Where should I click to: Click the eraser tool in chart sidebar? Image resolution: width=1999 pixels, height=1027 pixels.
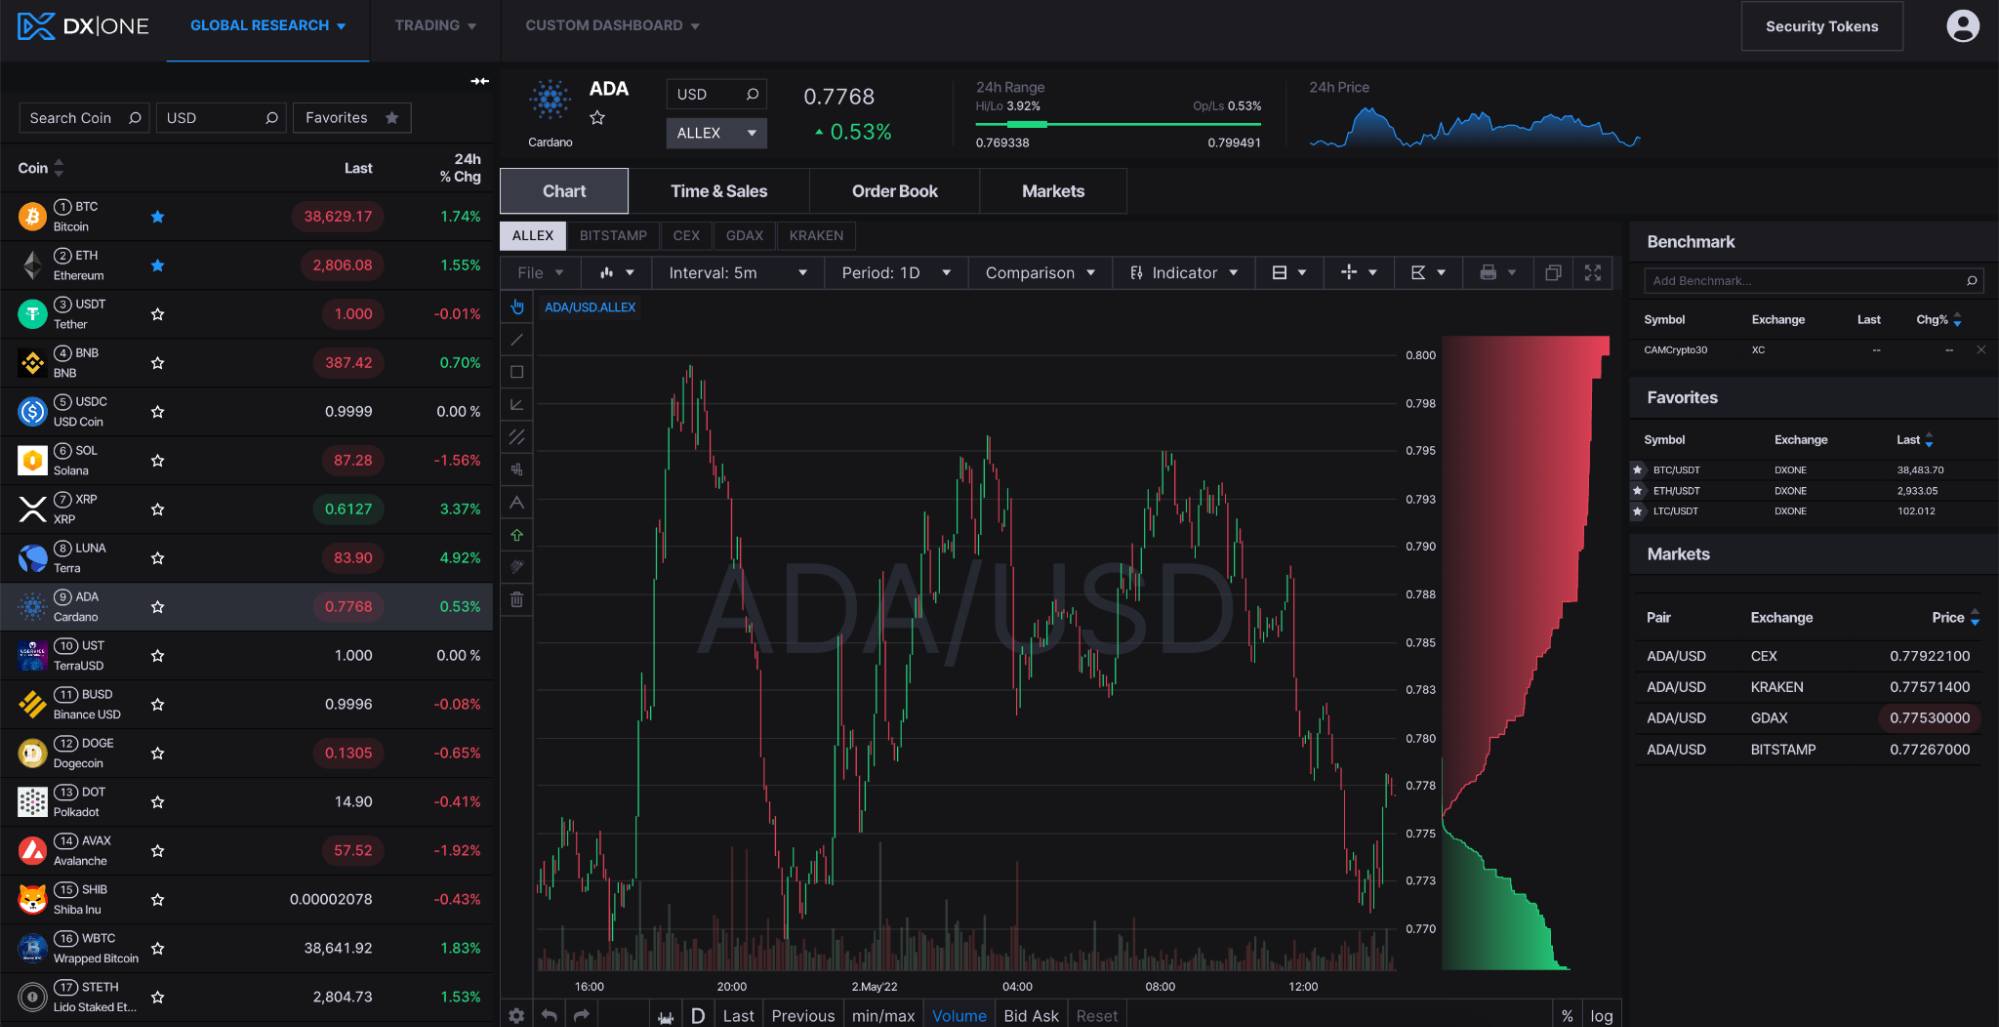click(517, 567)
